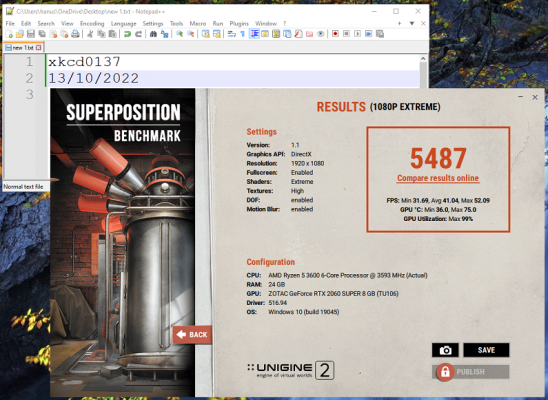Screen dimensions: 548x400
Task: Close the new 1.txt tab
Action: (38, 48)
